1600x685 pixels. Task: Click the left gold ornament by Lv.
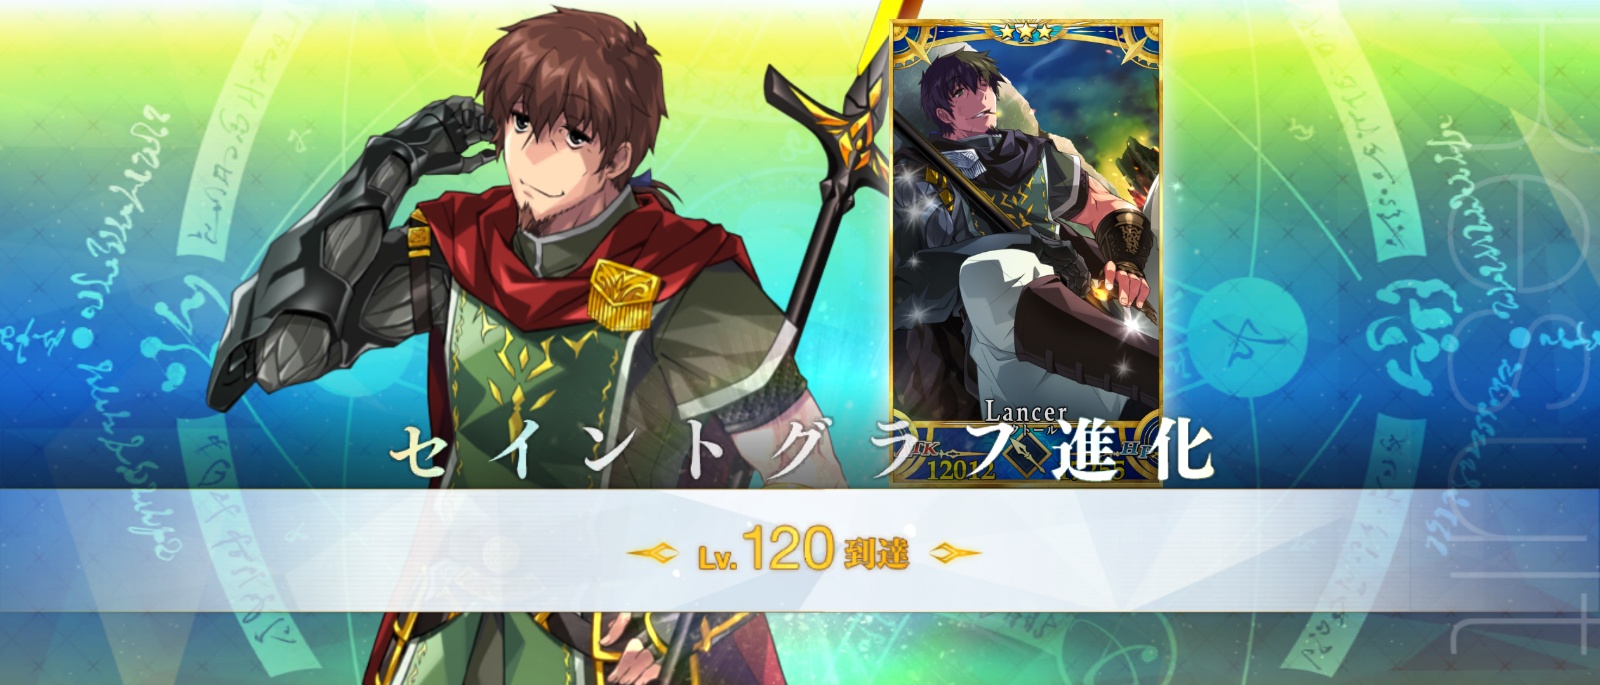(x=652, y=551)
